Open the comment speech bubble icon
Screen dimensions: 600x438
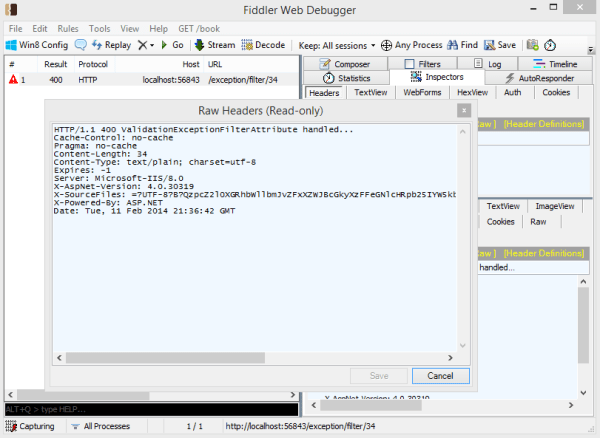click(x=80, y=45)
